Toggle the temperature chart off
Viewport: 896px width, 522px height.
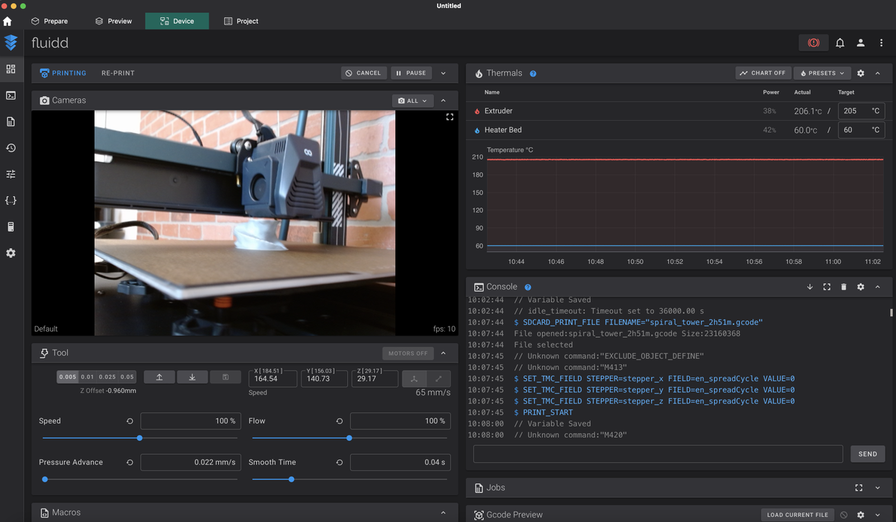click(x=762, y=73)
